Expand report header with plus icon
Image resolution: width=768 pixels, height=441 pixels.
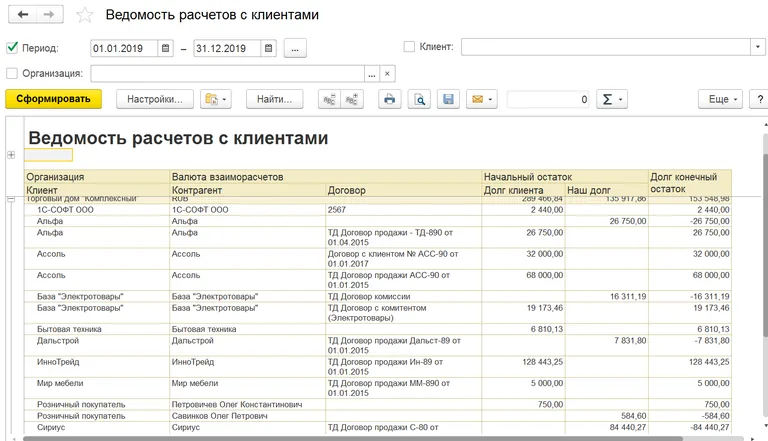(x=11, y=155)
